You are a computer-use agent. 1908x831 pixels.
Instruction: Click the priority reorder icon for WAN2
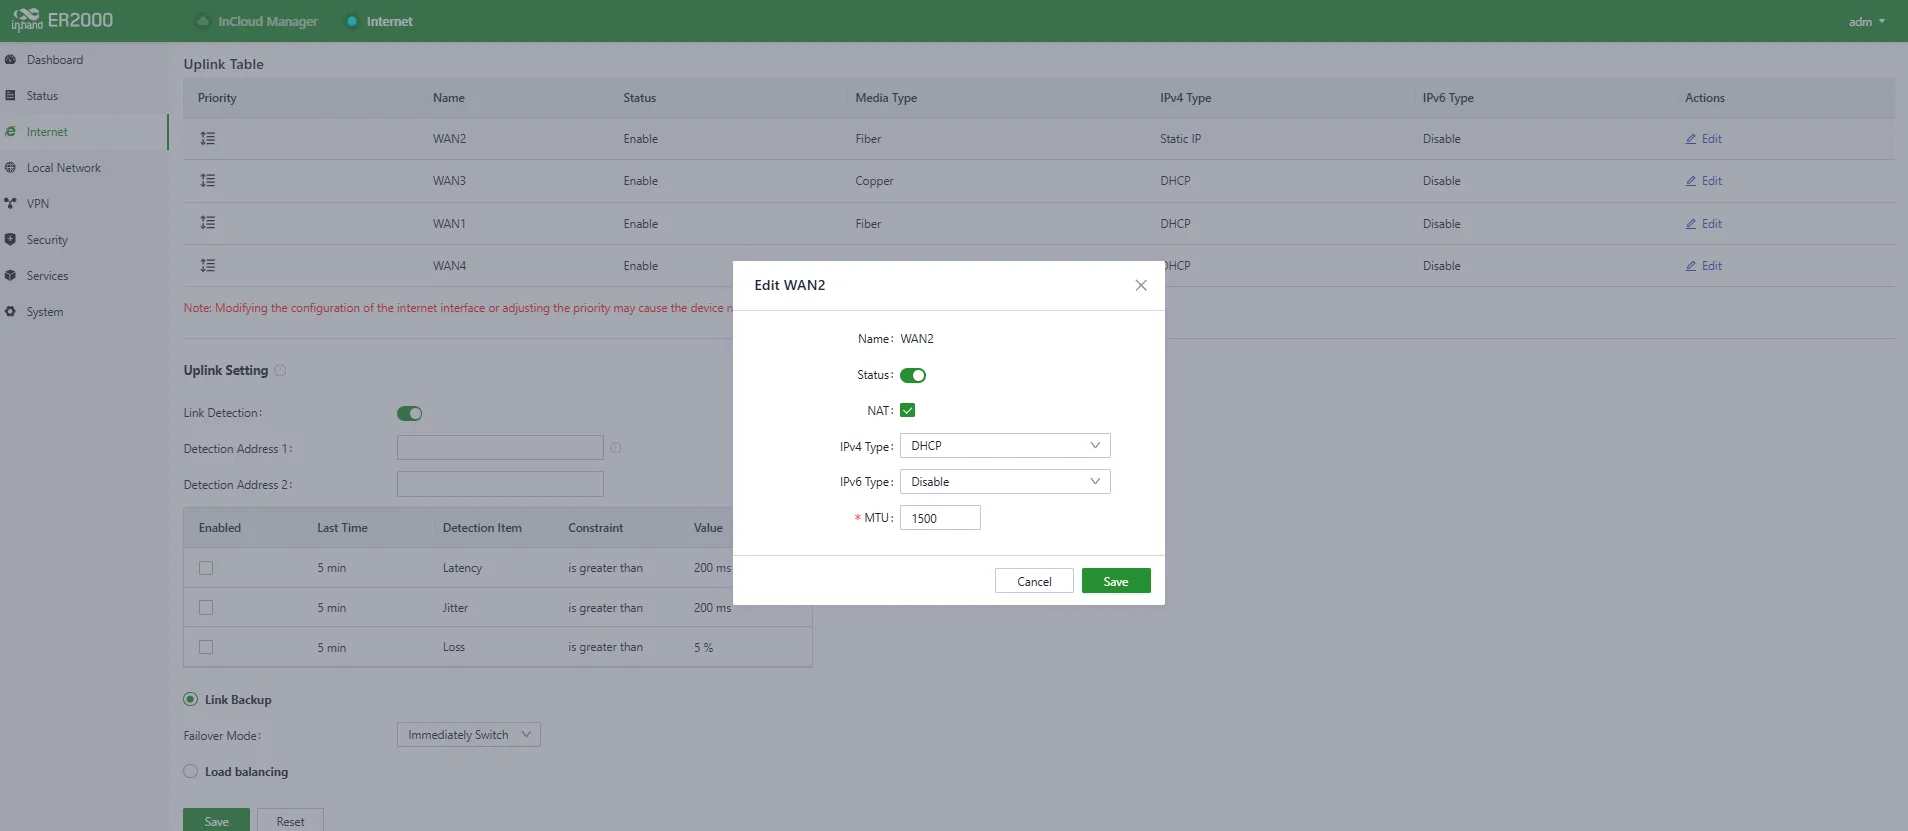click(207, 139)
